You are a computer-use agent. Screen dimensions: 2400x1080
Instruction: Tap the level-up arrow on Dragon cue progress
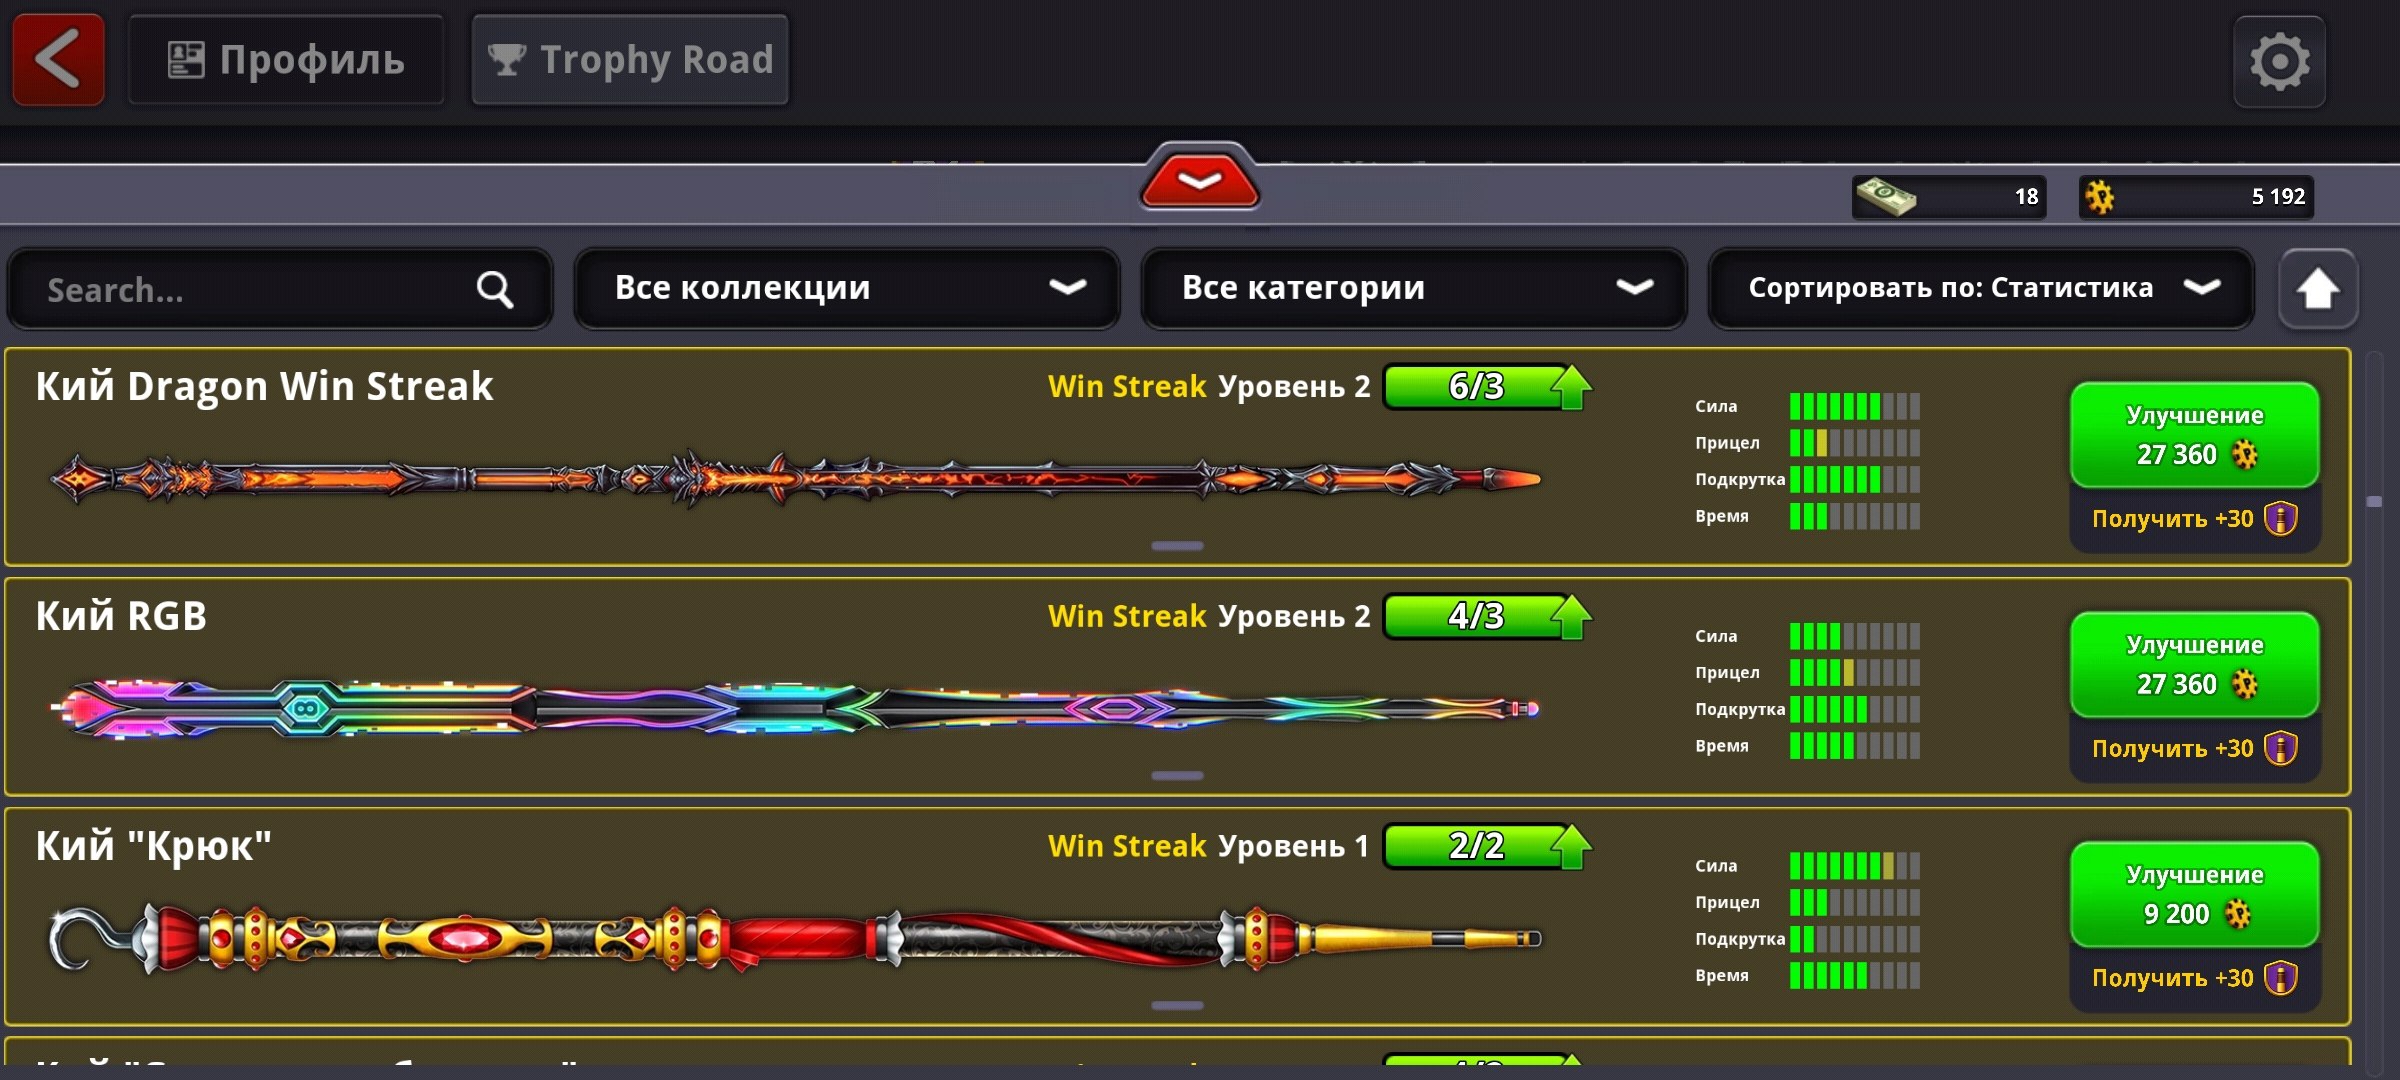[x=1571, y=387]
